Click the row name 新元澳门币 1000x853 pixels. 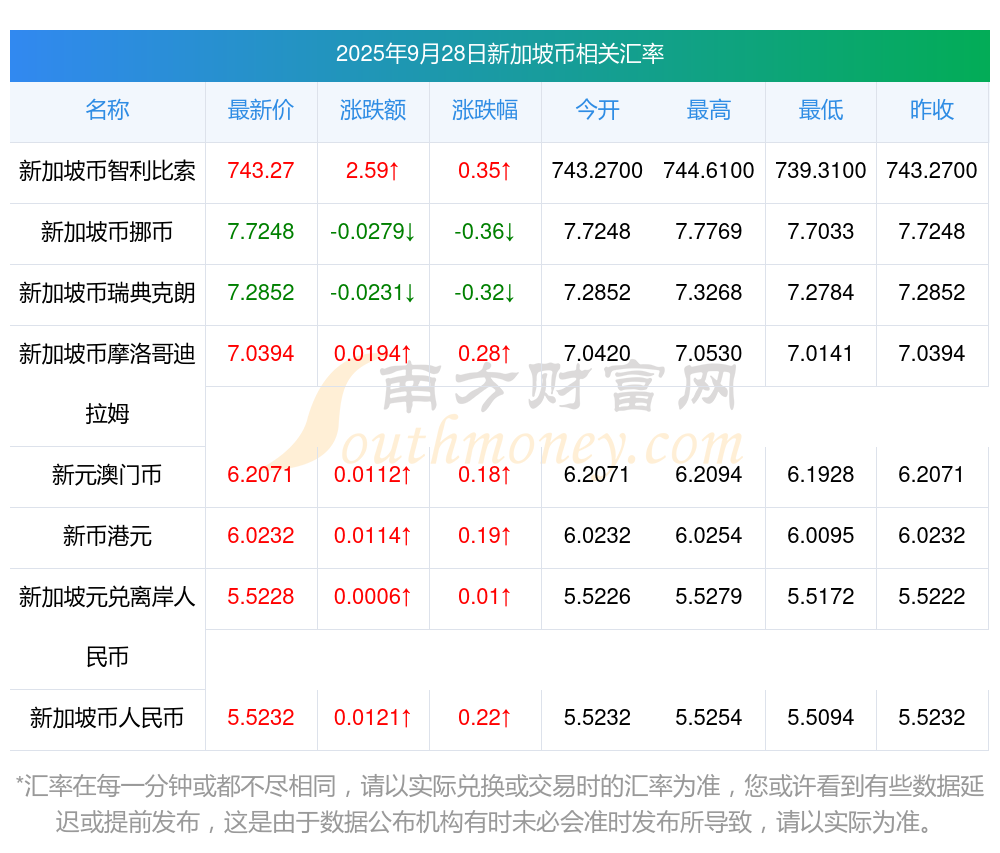point(107,475)
